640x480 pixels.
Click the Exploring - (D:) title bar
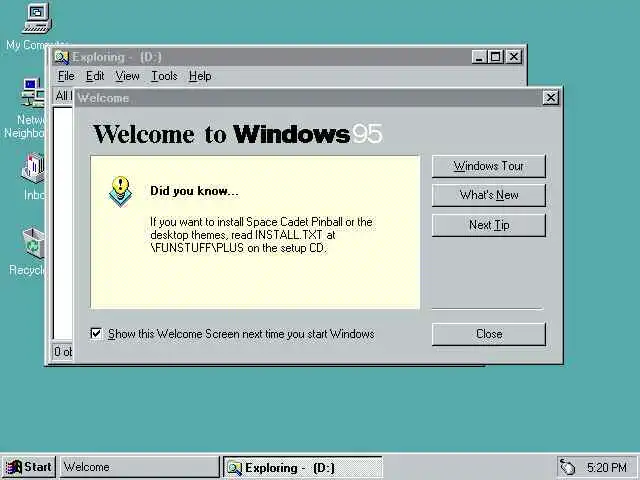coord(288,57)
